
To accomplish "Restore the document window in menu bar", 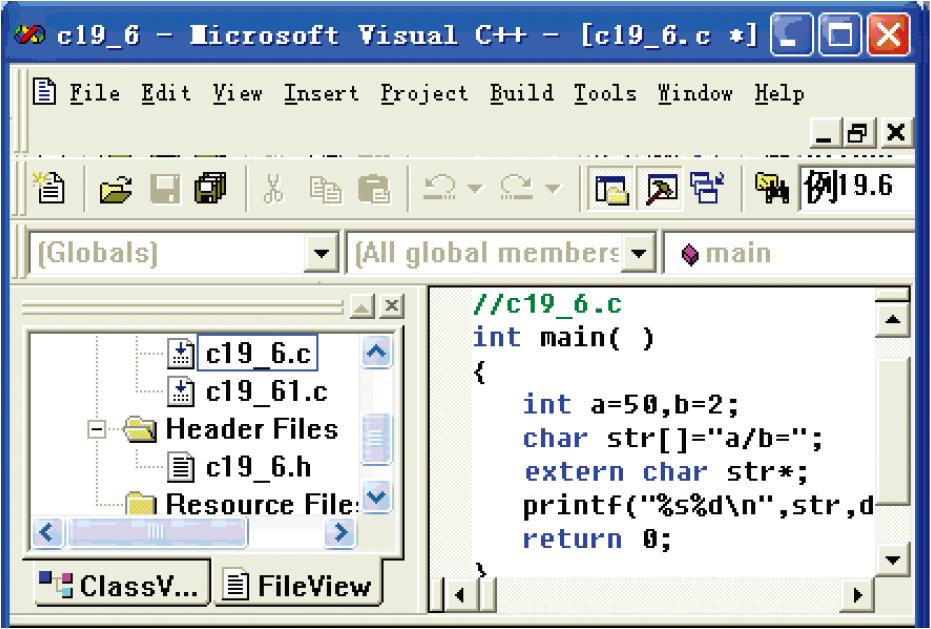I will click(x=859, y=133).
